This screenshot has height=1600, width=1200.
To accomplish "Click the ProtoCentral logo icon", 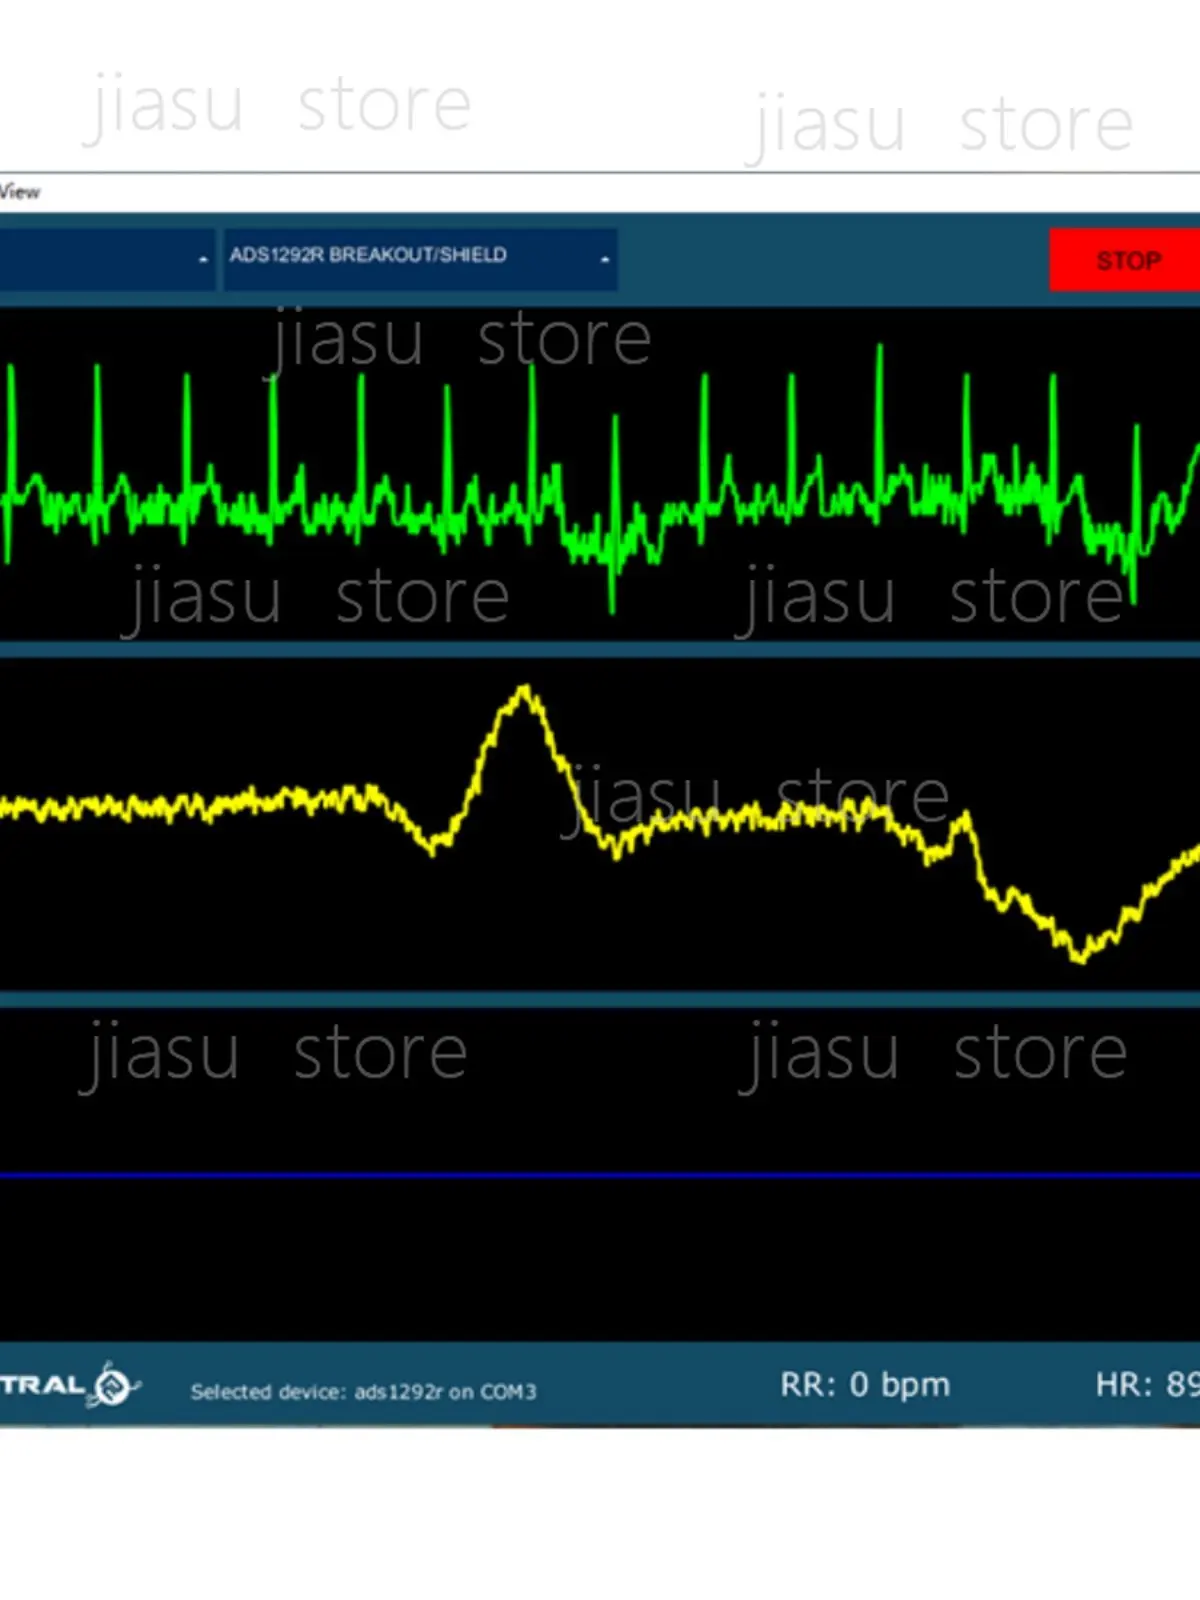I will pos(112,1385).
